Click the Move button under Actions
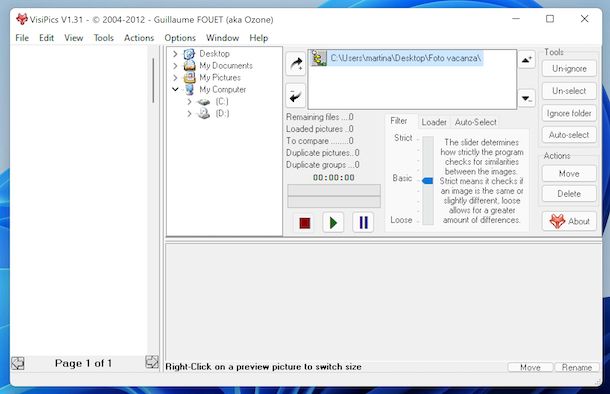This screenshot has height=394, width=610. pyautogui.click(x=569, y=174)
